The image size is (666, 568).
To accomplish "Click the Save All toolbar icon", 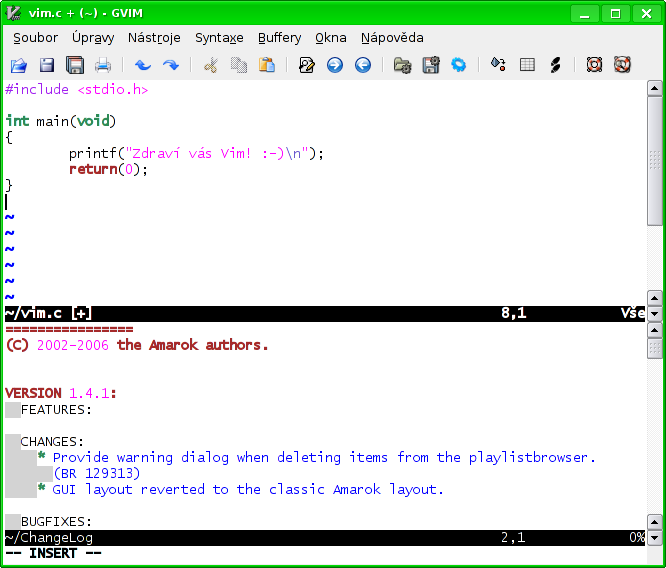I will (x=75, y=65).
